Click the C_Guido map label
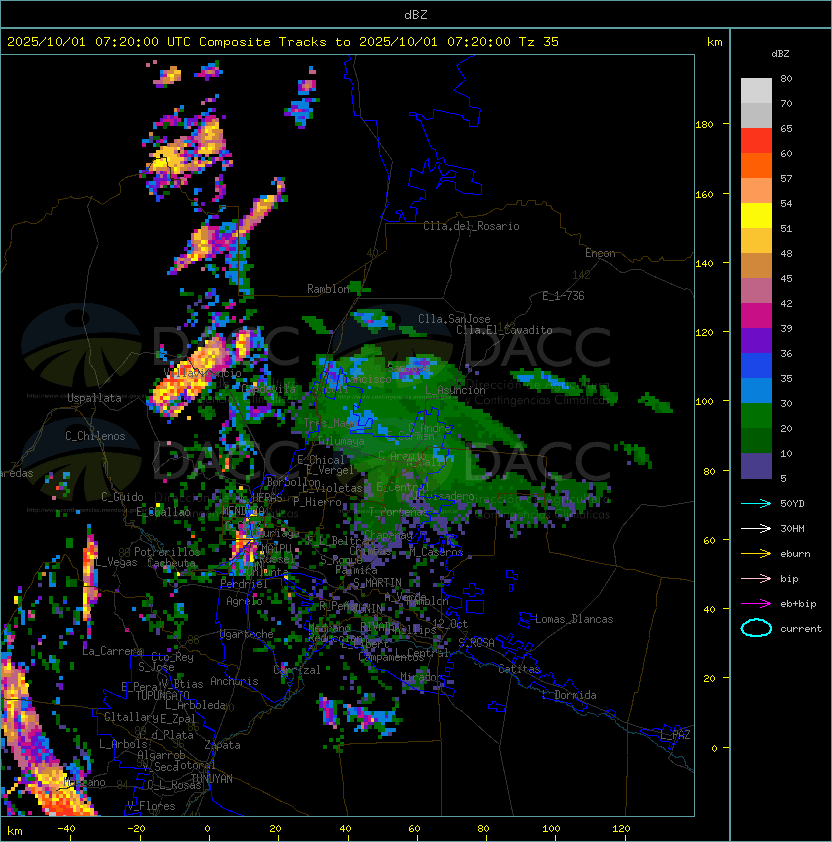 tap(122, 497)
